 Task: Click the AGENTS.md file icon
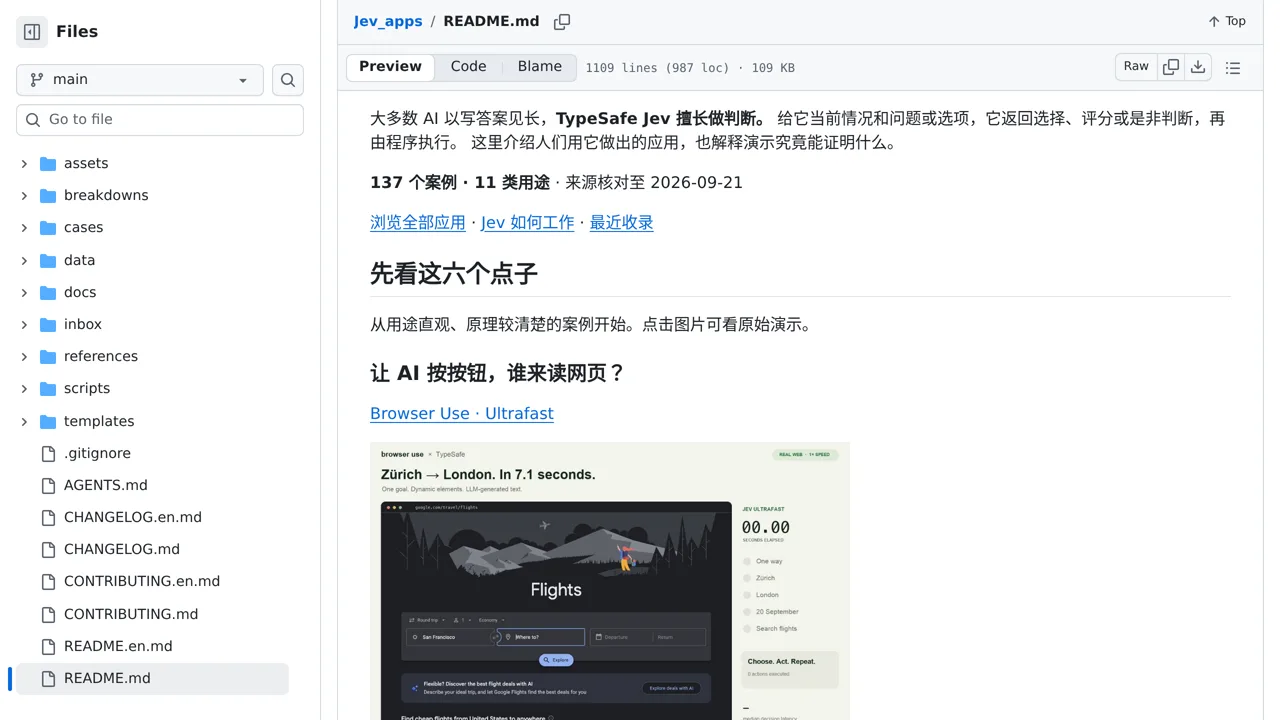pos(48,485)
